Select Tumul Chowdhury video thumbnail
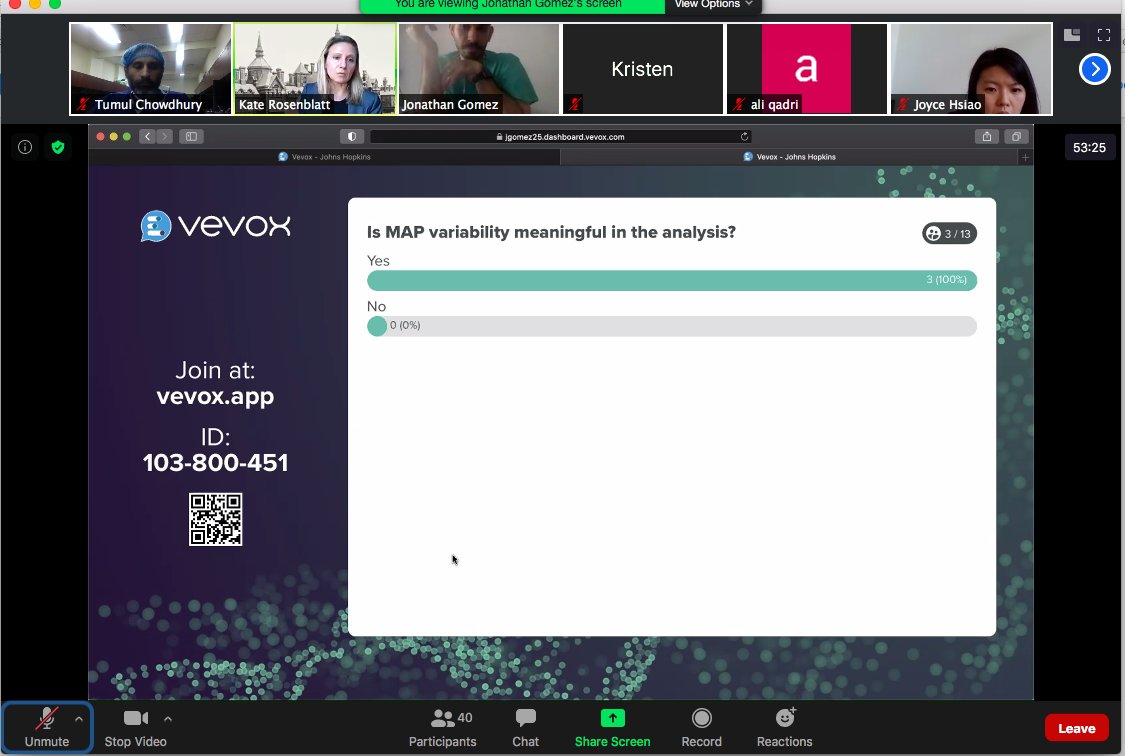Viewport: 1125px width, 756px height. (151, 69)
